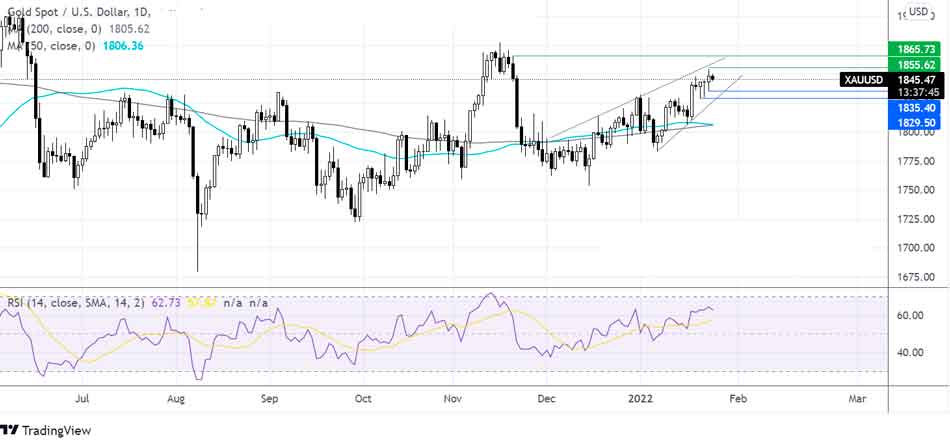Open the USD currency selector

(x=917, y=12)
